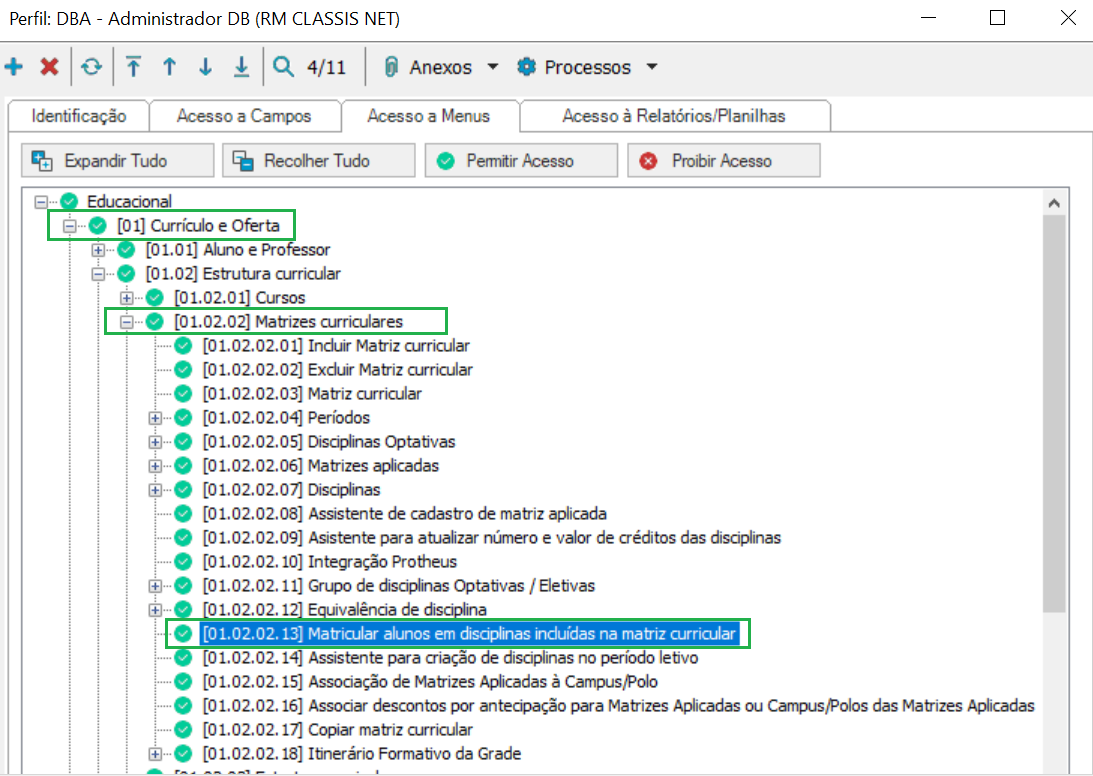Toggle the access check for Aluno e Professor
1093x776 pixels.
(126, 250)
